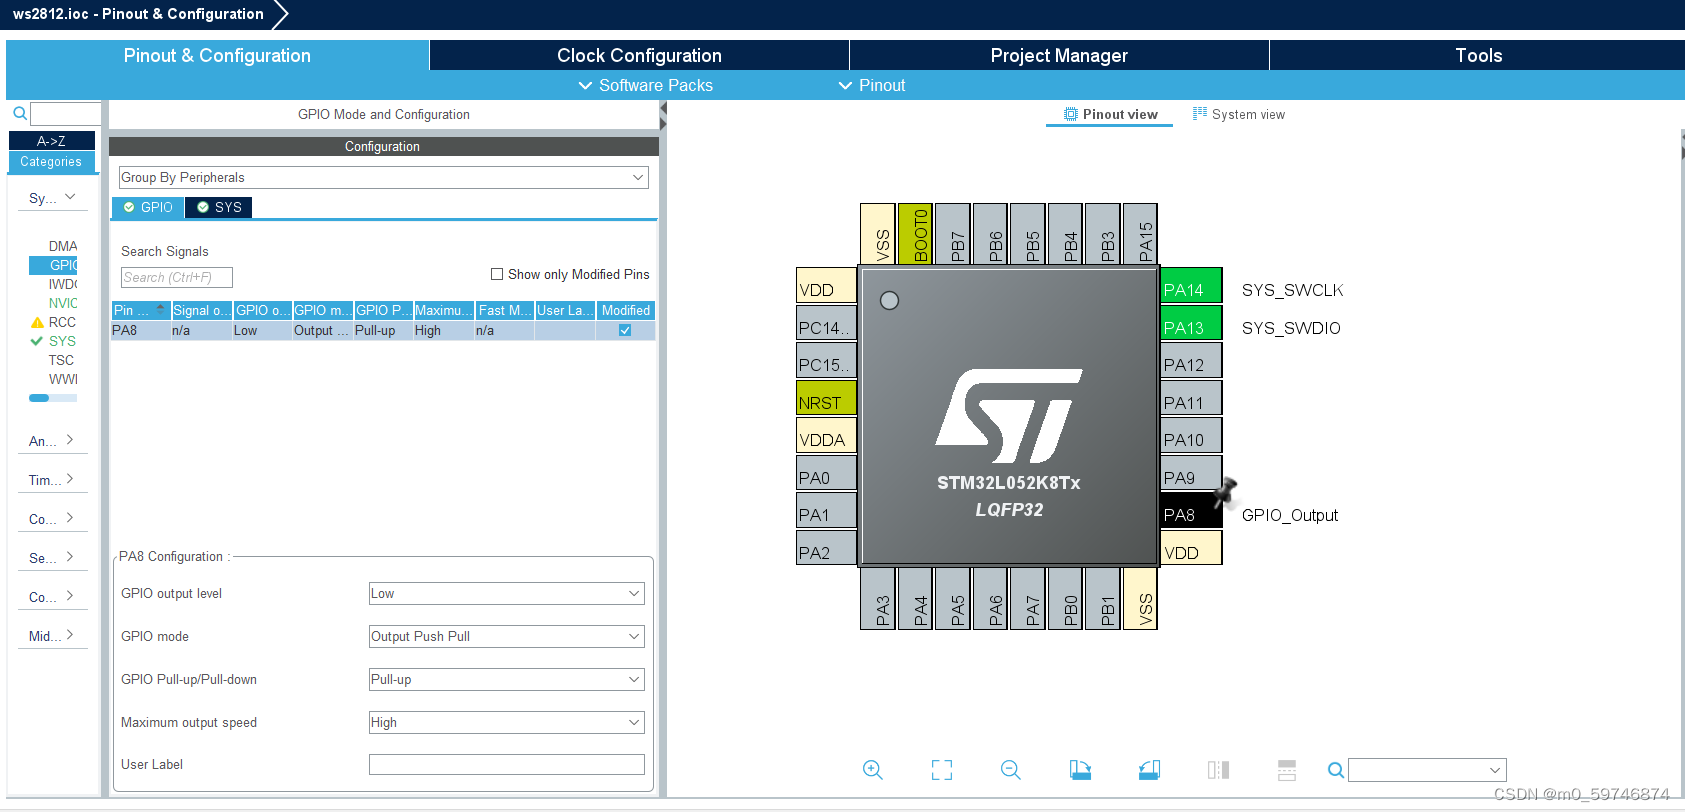Select the PB0 pin on chip
The height and width of the screenshot is (812, 1685).
tap(1065, 599)
